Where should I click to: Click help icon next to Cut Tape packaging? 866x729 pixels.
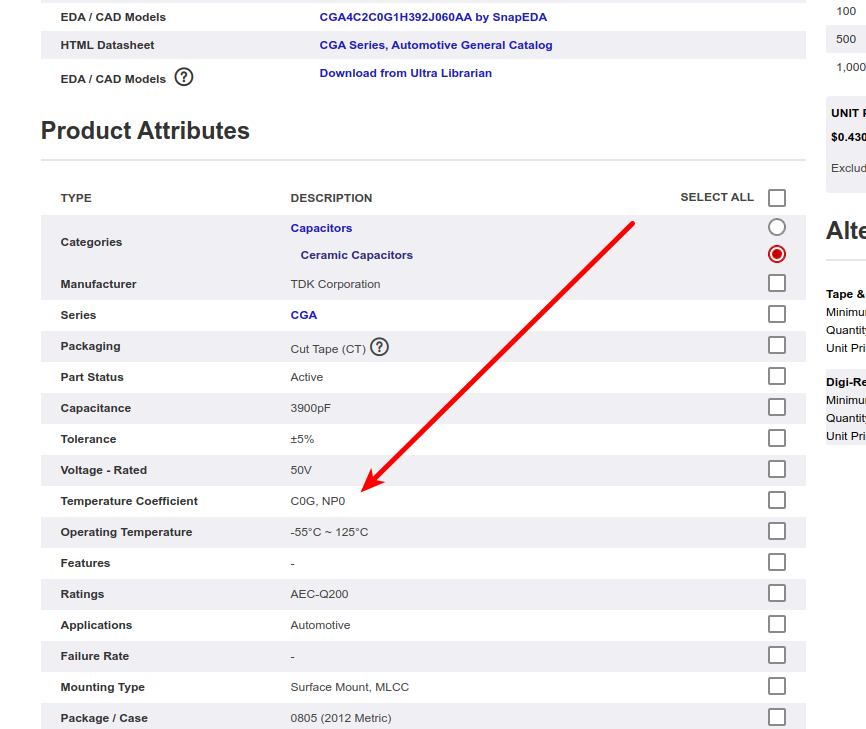(379, 347)
